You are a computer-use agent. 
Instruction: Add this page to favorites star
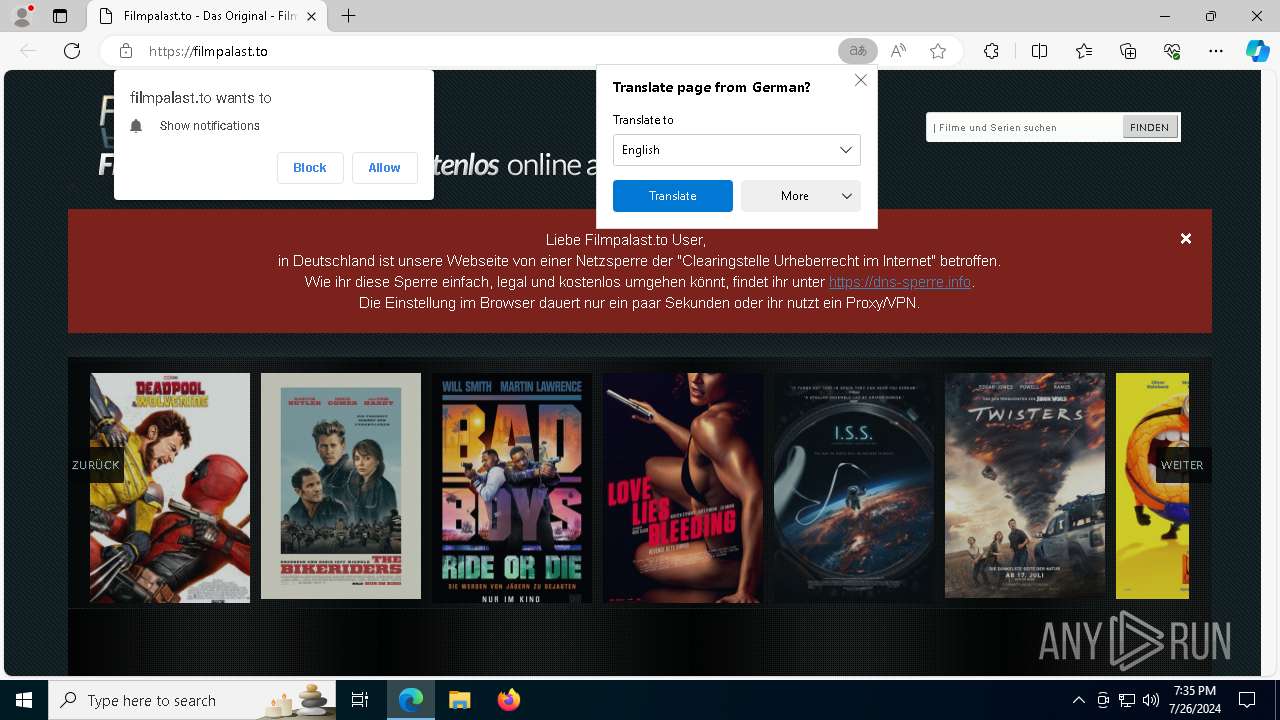point(938,51)
